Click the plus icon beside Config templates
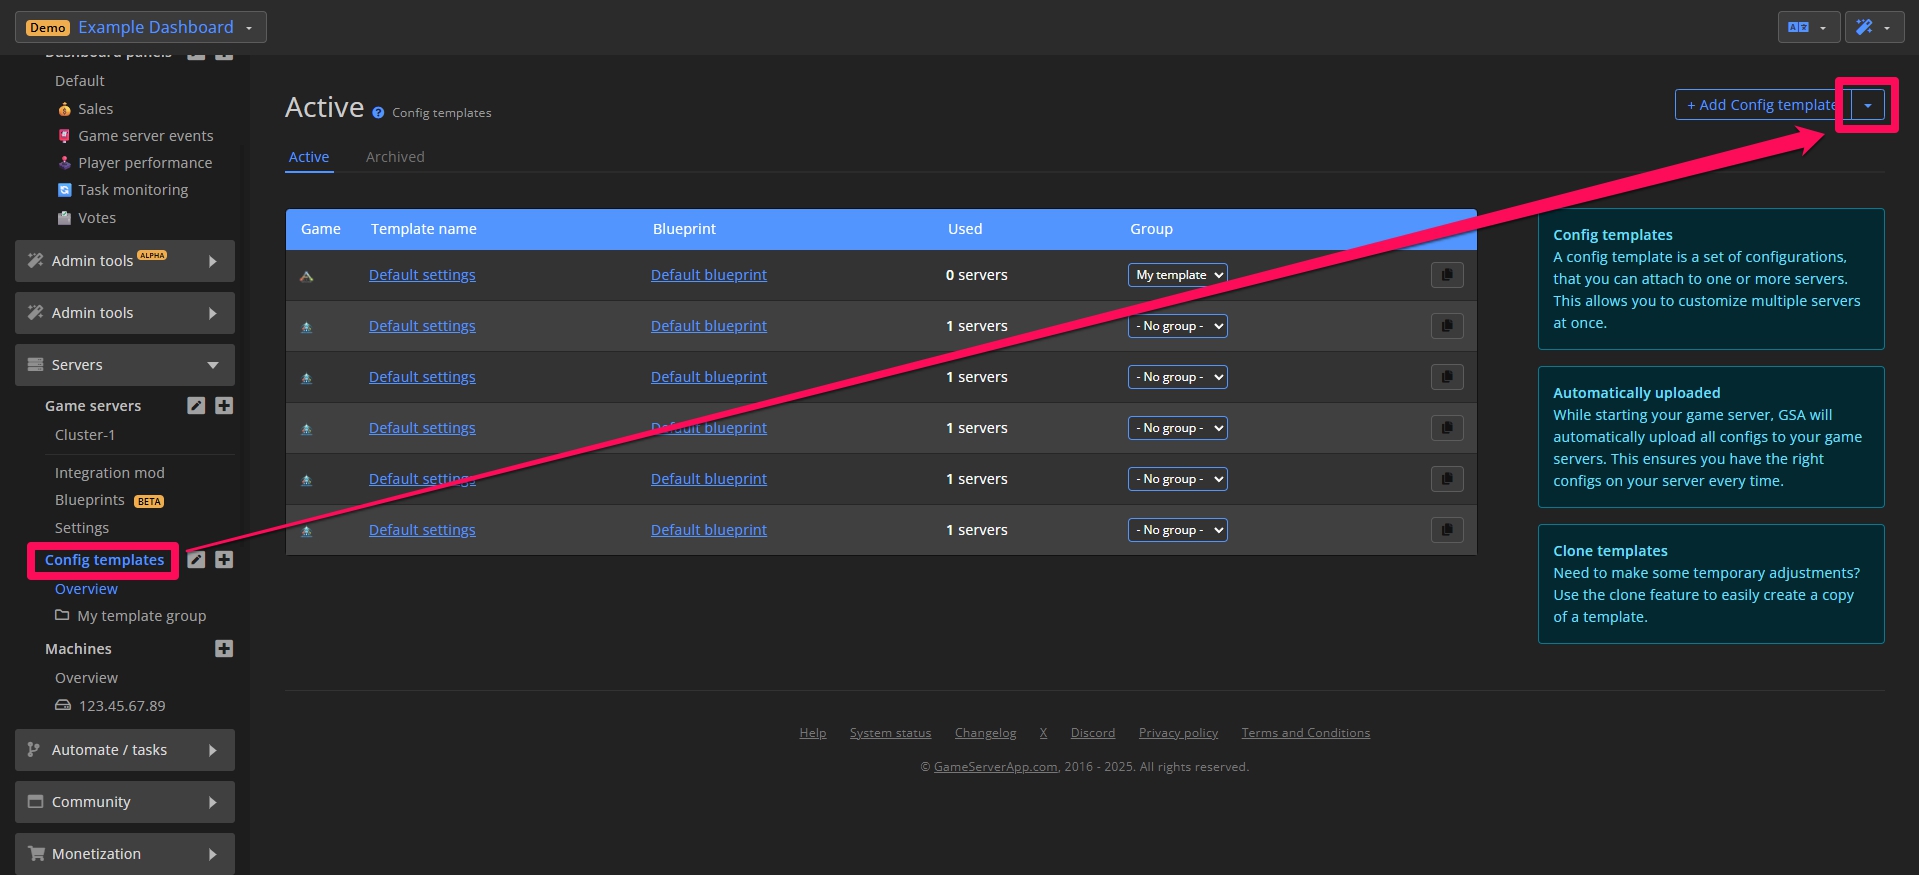 pos(224,559)
